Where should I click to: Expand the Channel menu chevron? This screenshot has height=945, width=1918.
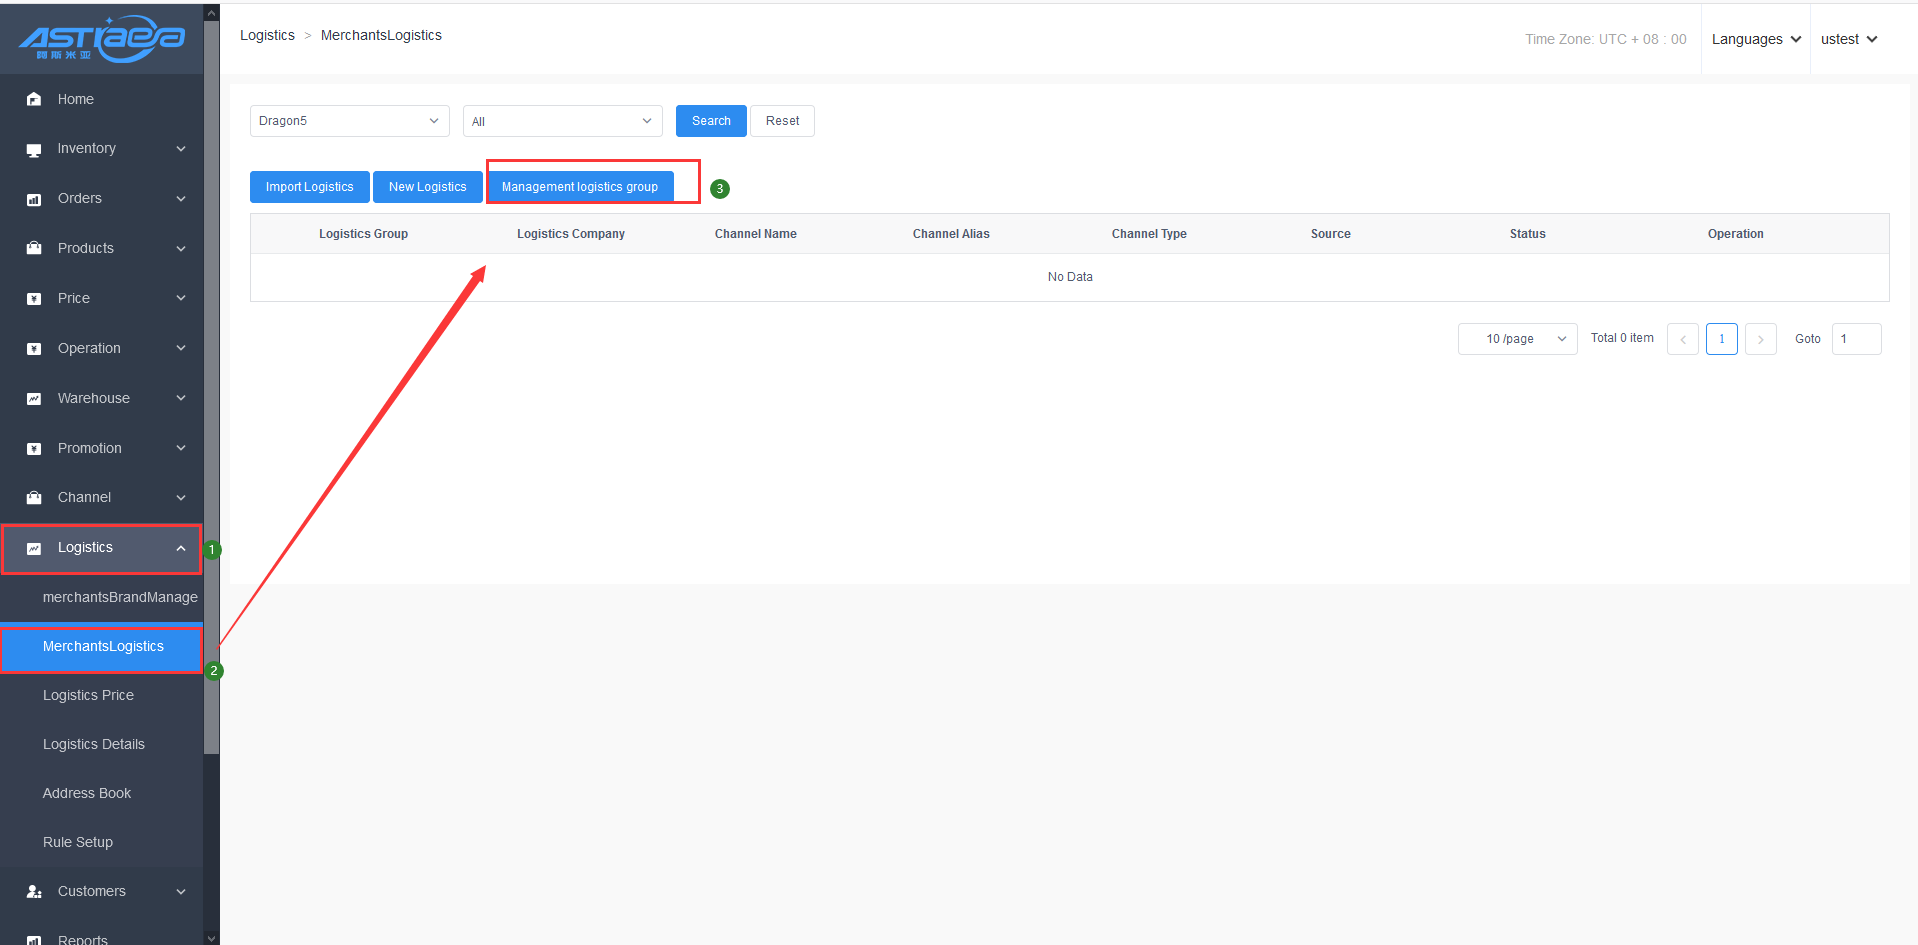[181, 498]
